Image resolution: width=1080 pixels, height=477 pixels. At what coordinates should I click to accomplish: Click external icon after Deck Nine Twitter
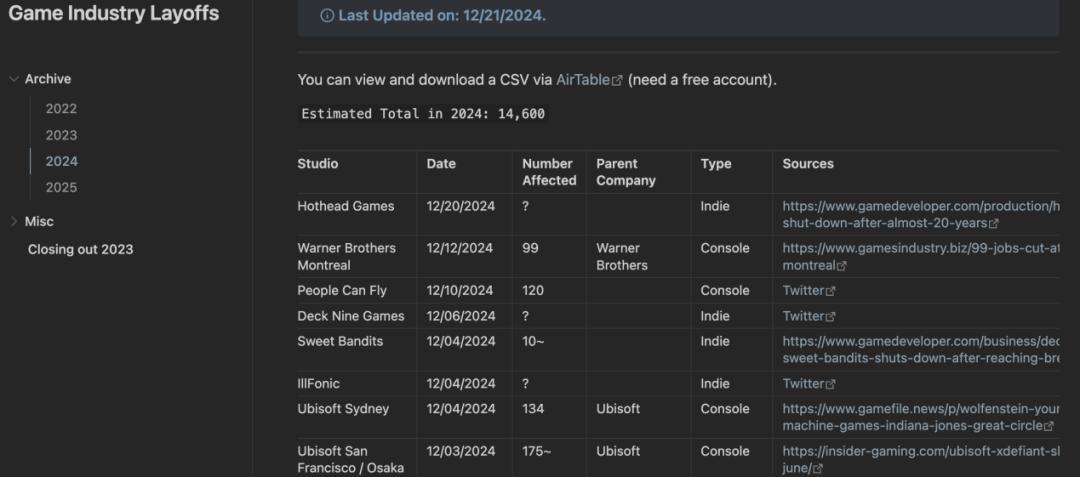(x=831, y=317)
